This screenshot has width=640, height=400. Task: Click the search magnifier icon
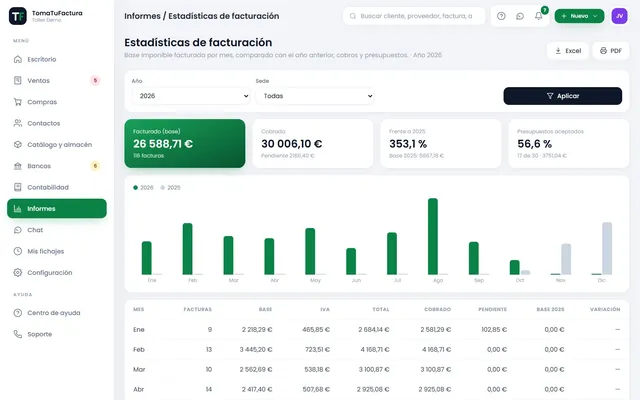[353, 16]
